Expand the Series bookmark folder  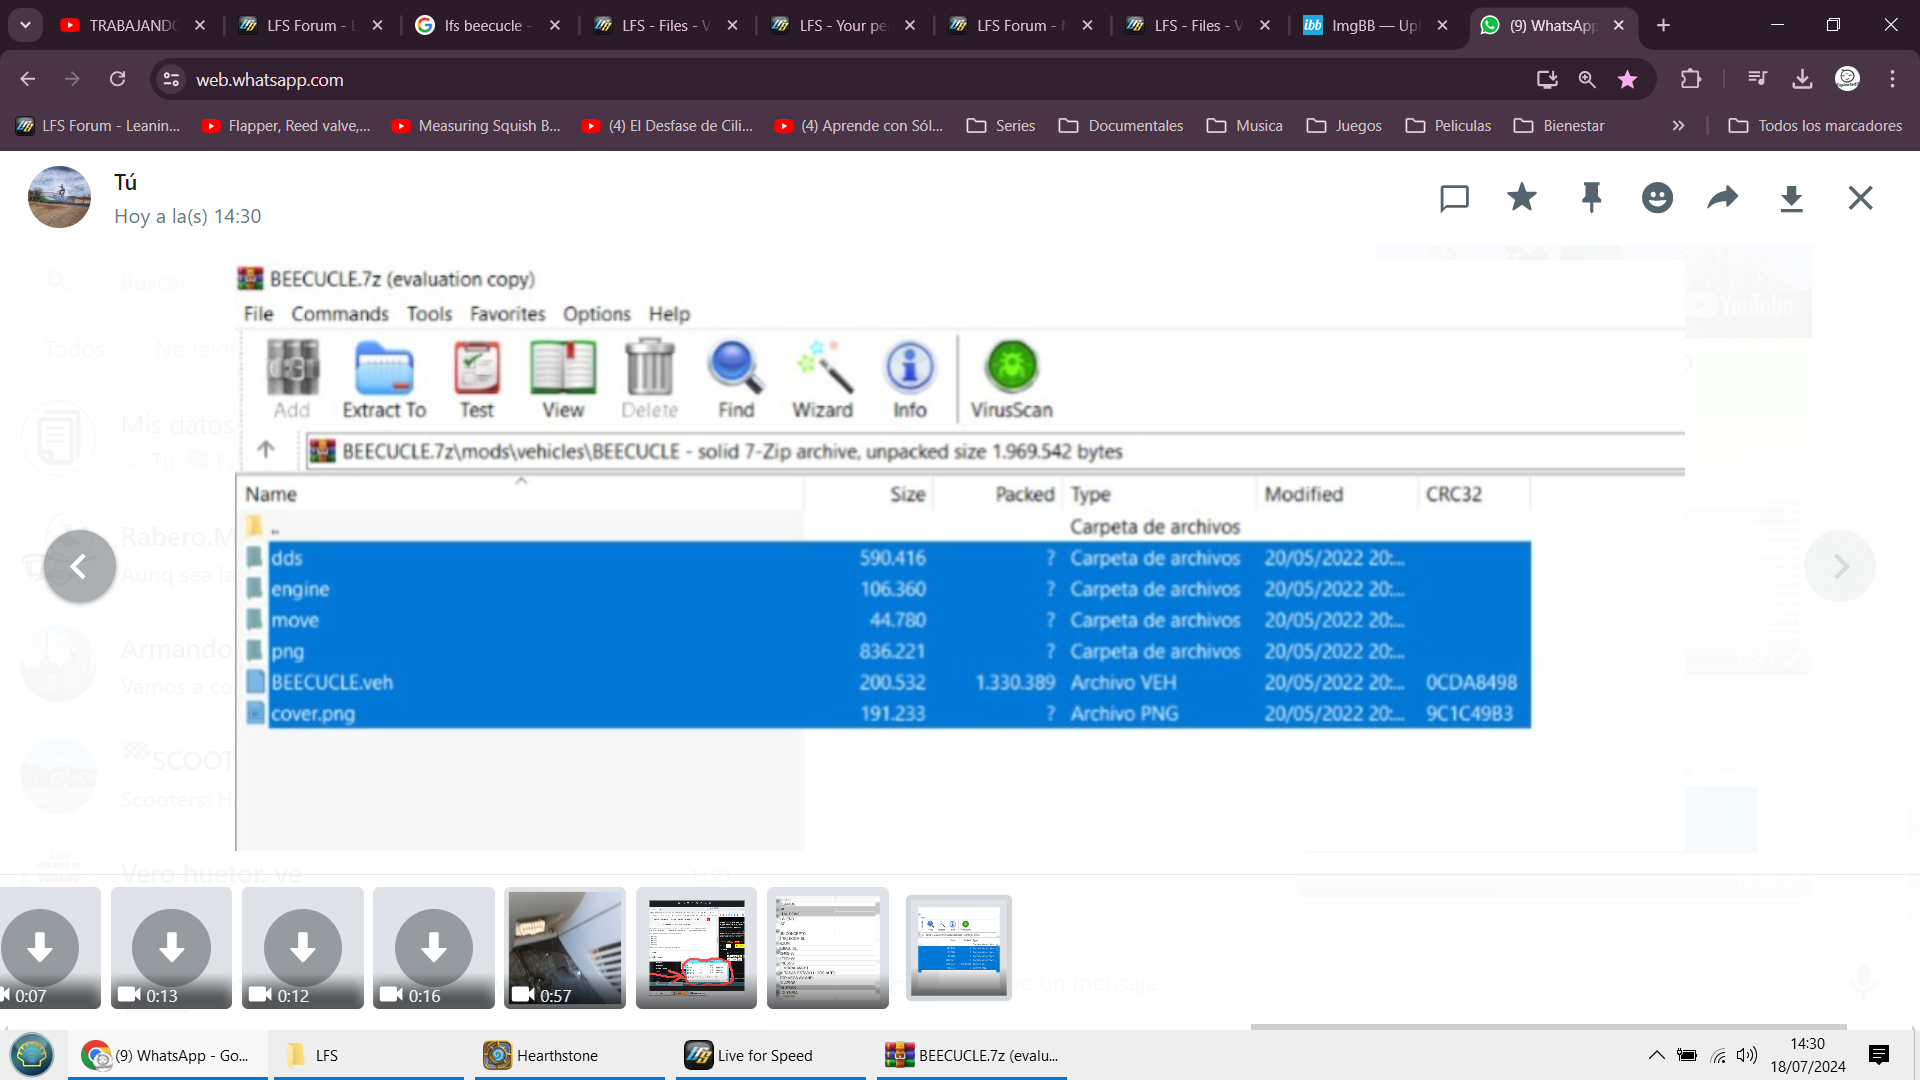click(1000, 125)
